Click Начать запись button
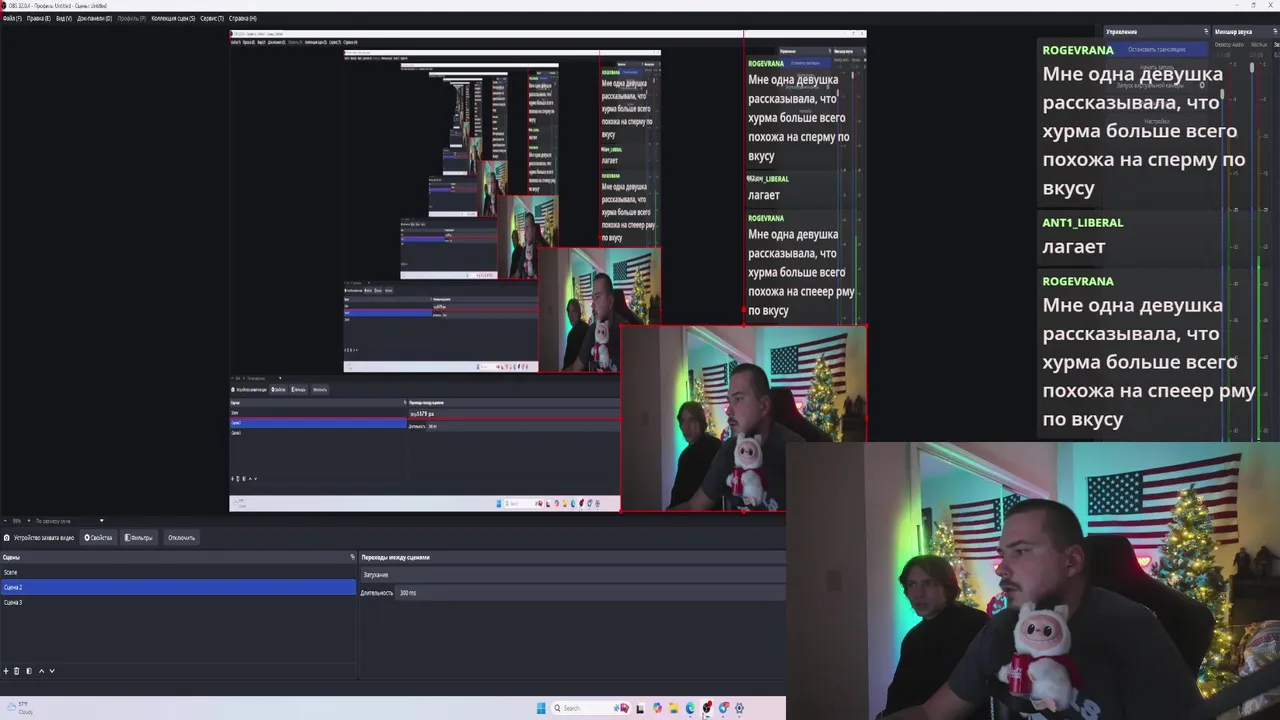 [x=1157, y=67]
